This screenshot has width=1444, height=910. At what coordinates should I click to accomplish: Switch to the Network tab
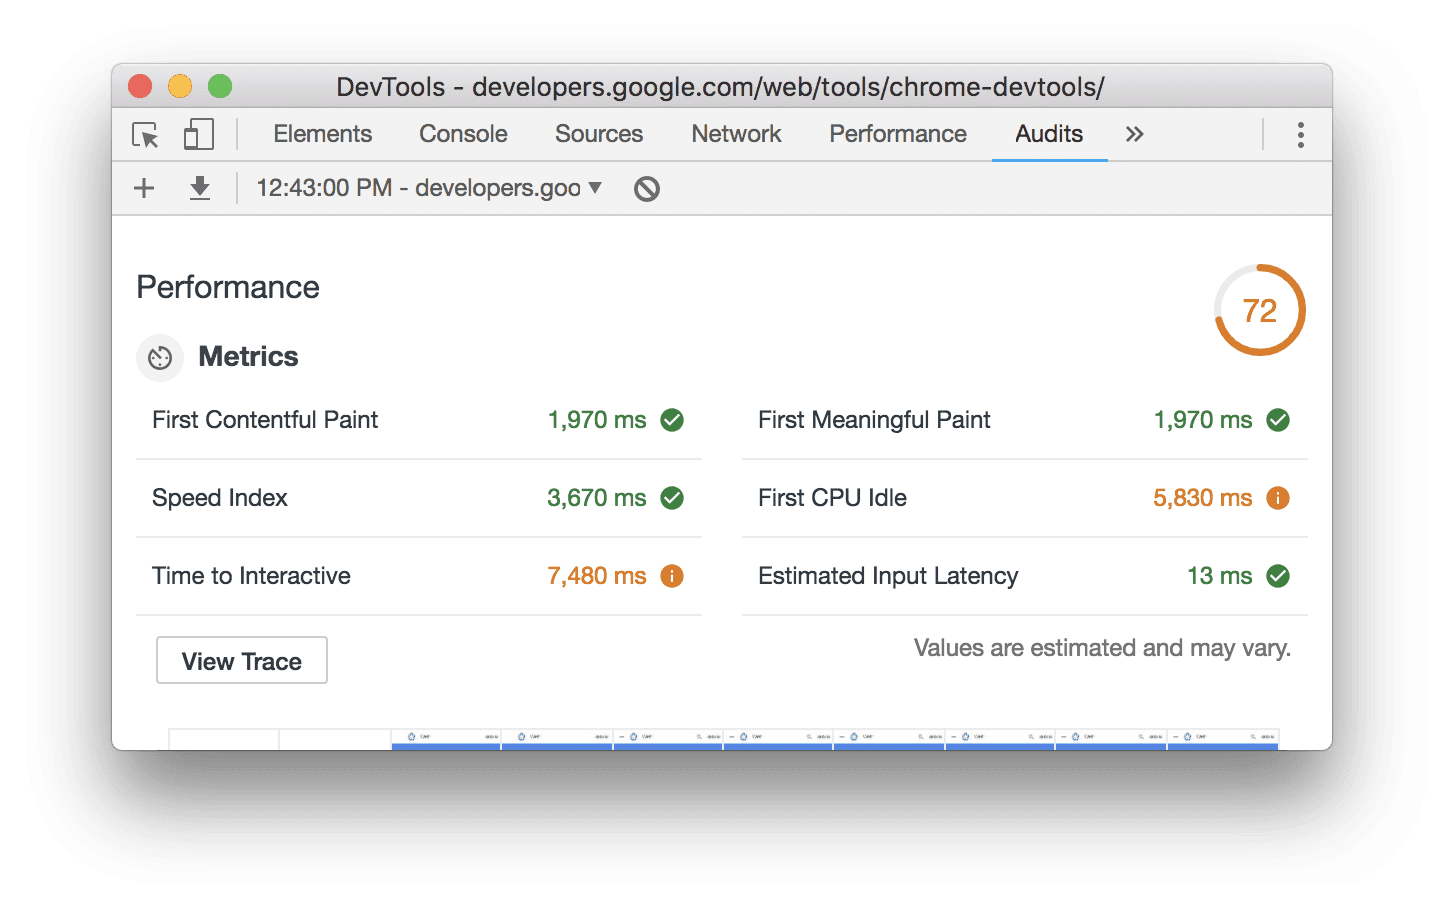point(736,133)
